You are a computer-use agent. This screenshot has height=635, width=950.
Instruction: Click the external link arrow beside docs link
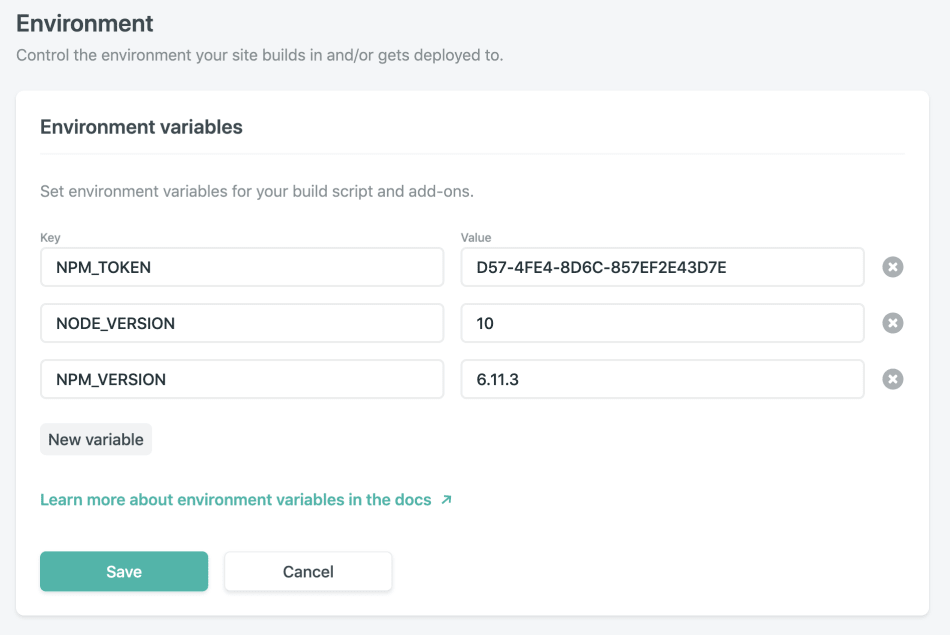(x=447, y=500)
